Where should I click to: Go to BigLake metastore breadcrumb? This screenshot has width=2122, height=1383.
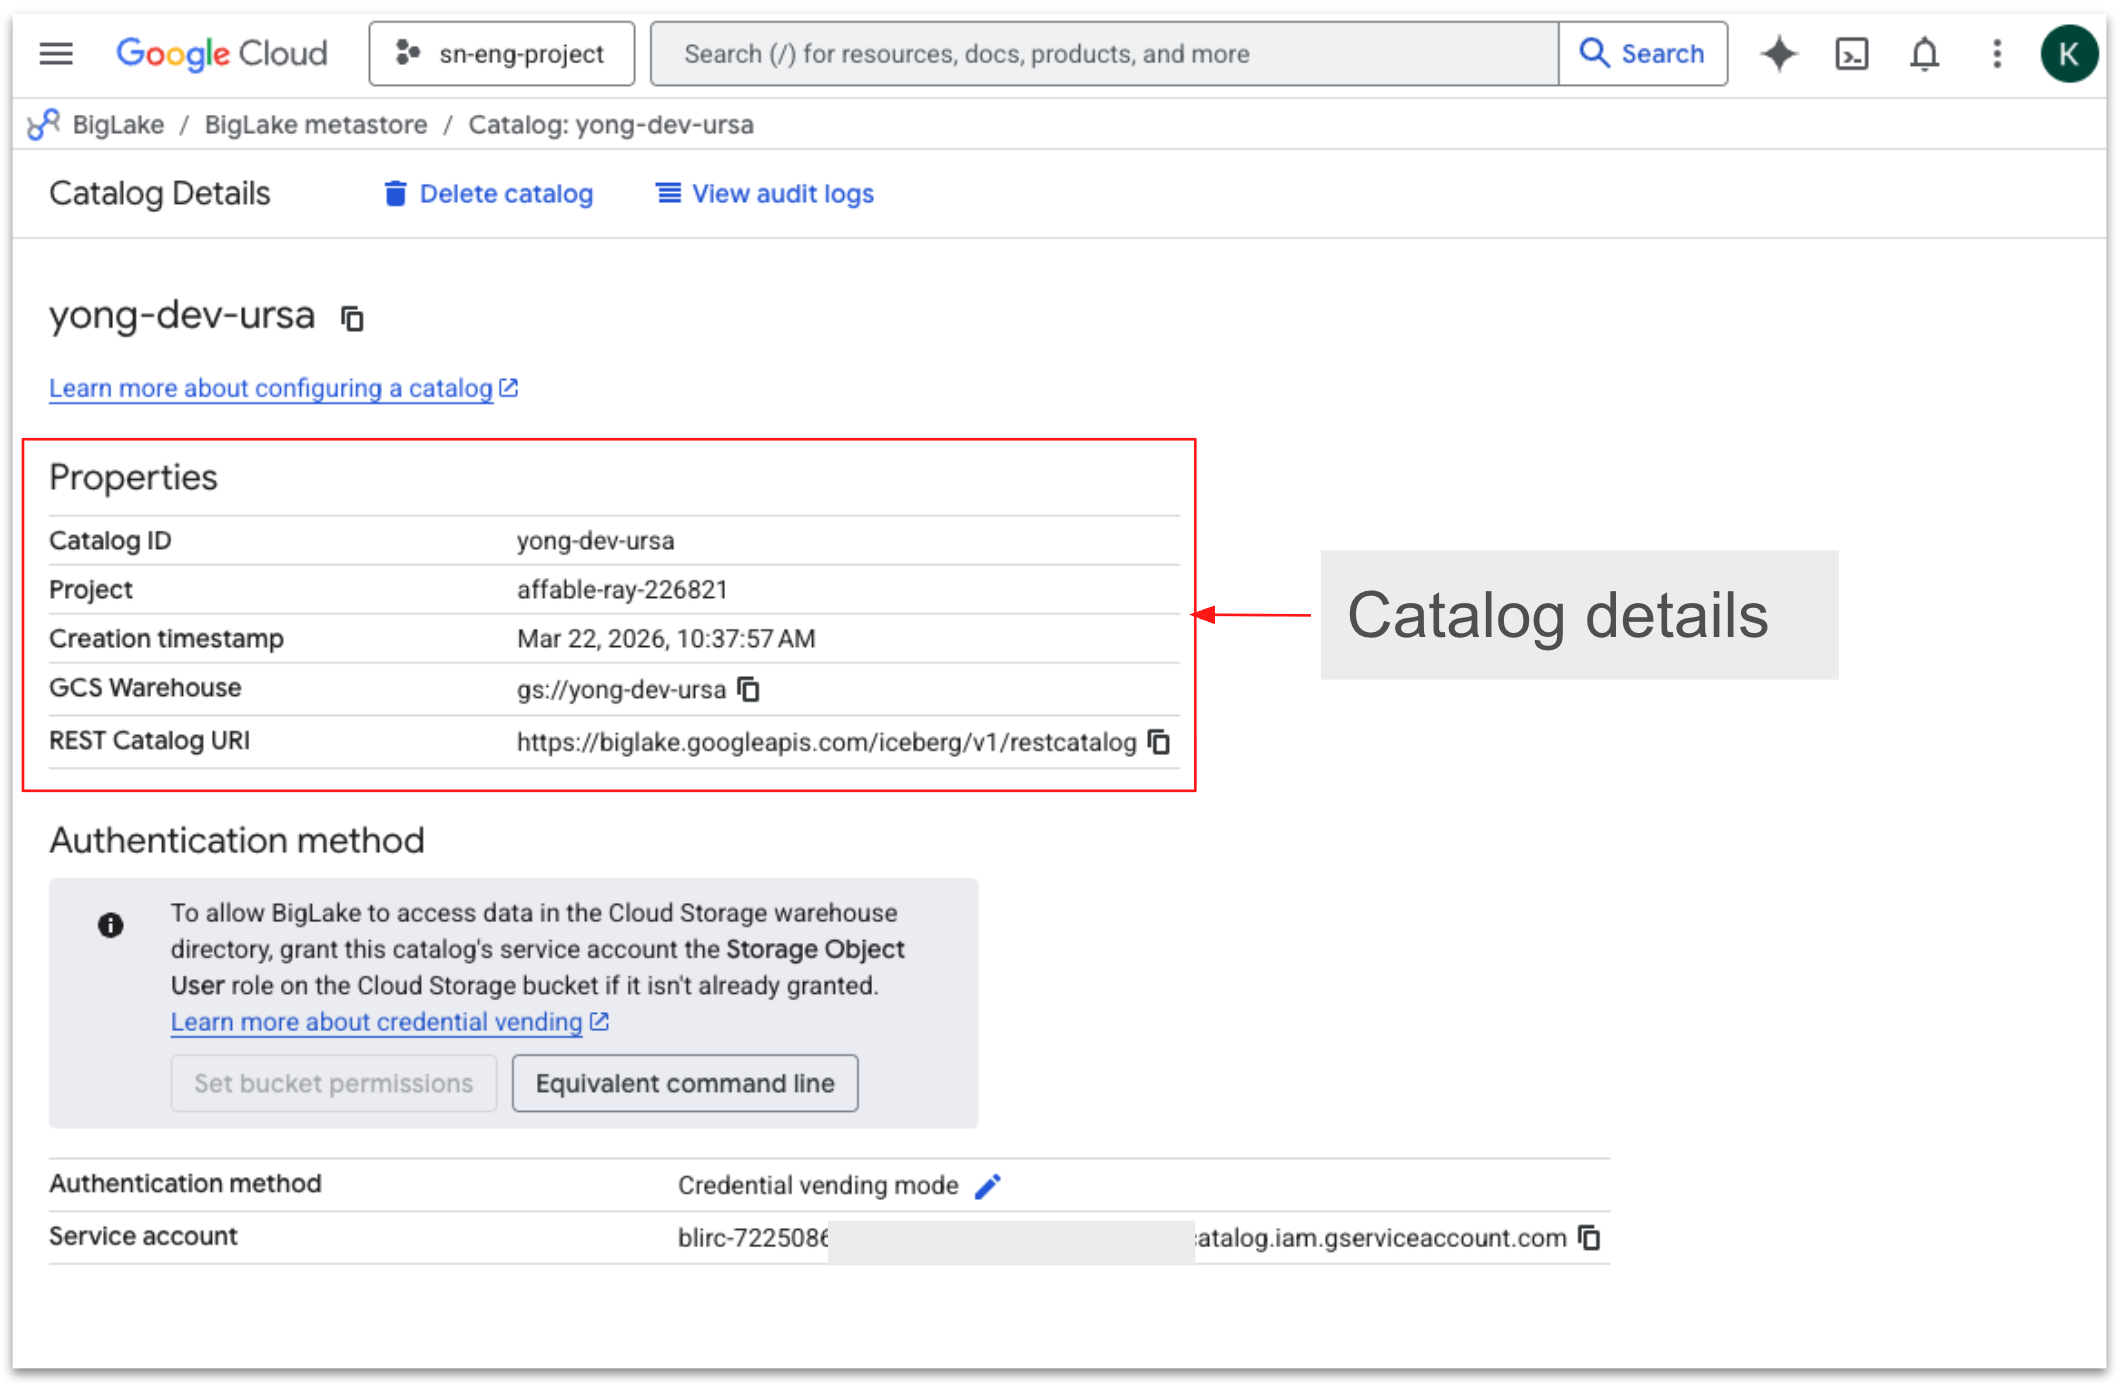pos(315,125)
